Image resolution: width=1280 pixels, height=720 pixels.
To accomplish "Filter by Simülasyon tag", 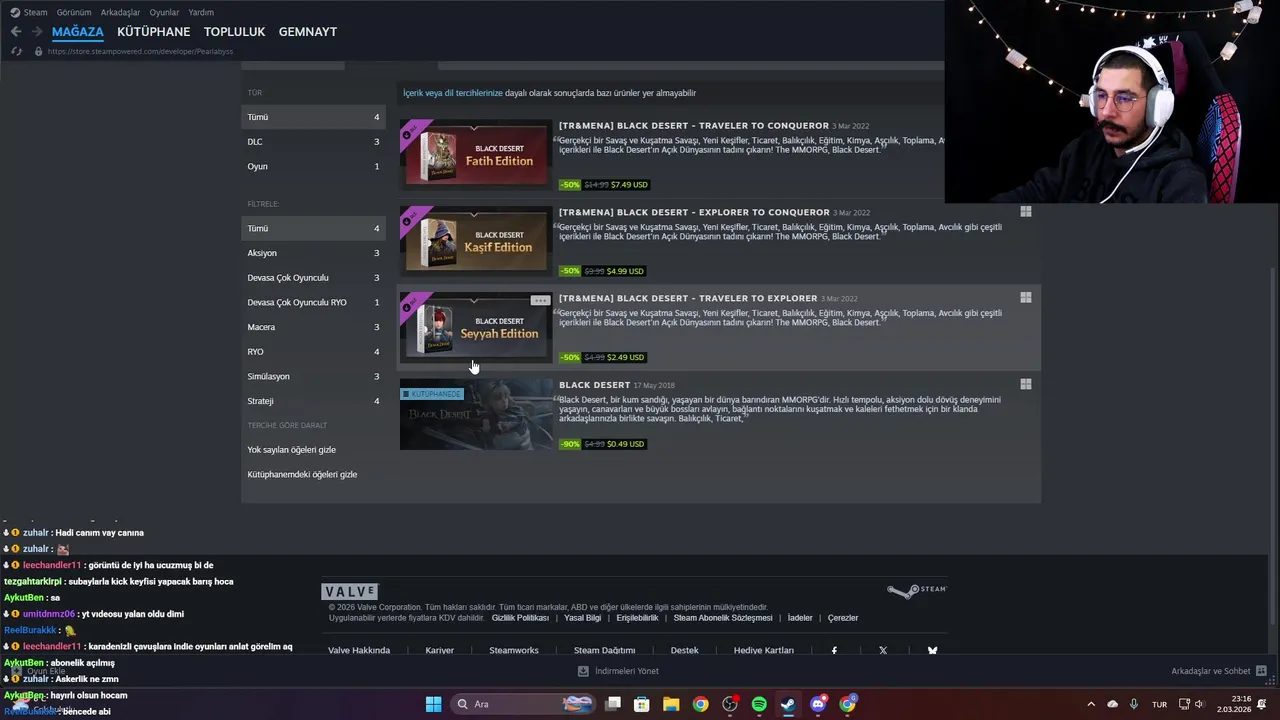I will (x=313, y=376).
